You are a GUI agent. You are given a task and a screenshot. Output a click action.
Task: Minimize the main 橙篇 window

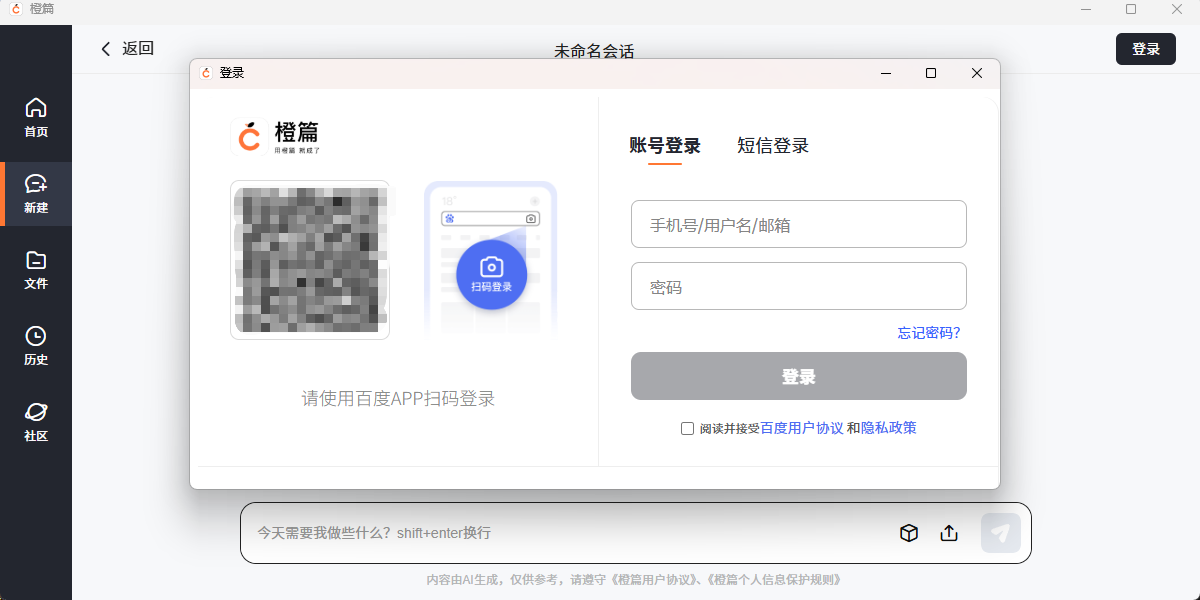[1086, 9]
